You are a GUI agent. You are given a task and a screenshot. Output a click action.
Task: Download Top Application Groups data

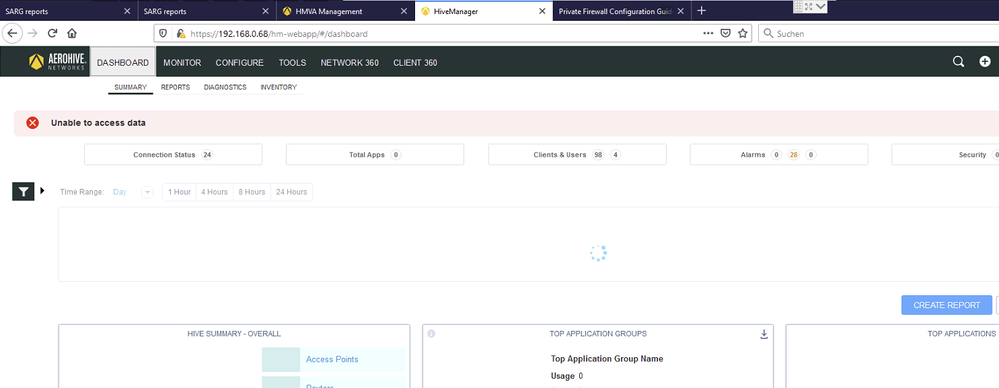coord(764,334)
